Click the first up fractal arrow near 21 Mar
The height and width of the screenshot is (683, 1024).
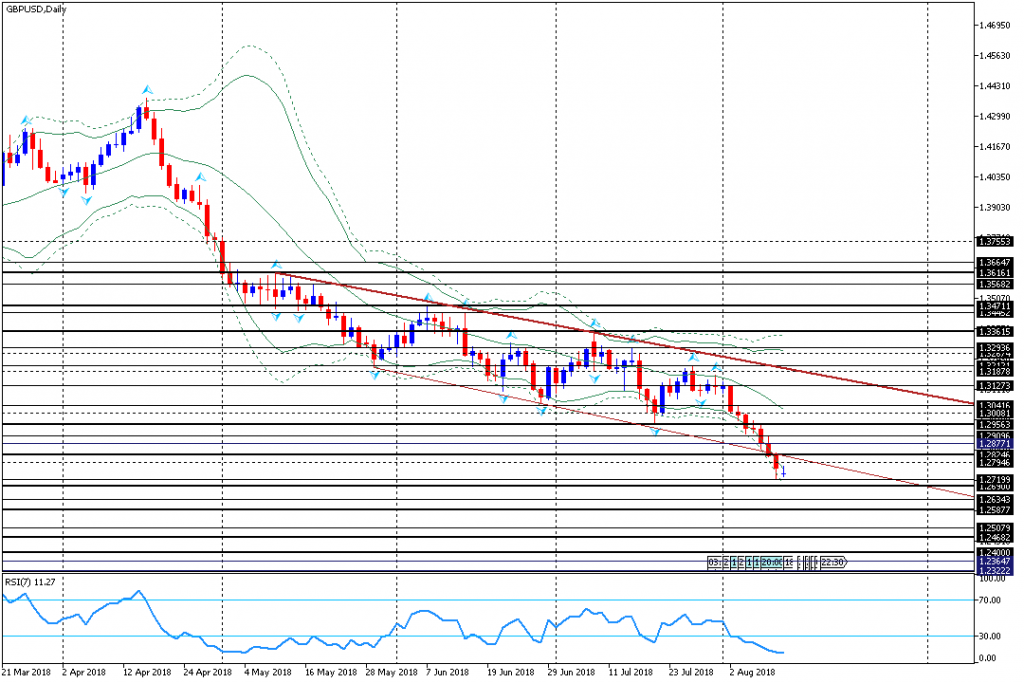click(26, 120)
